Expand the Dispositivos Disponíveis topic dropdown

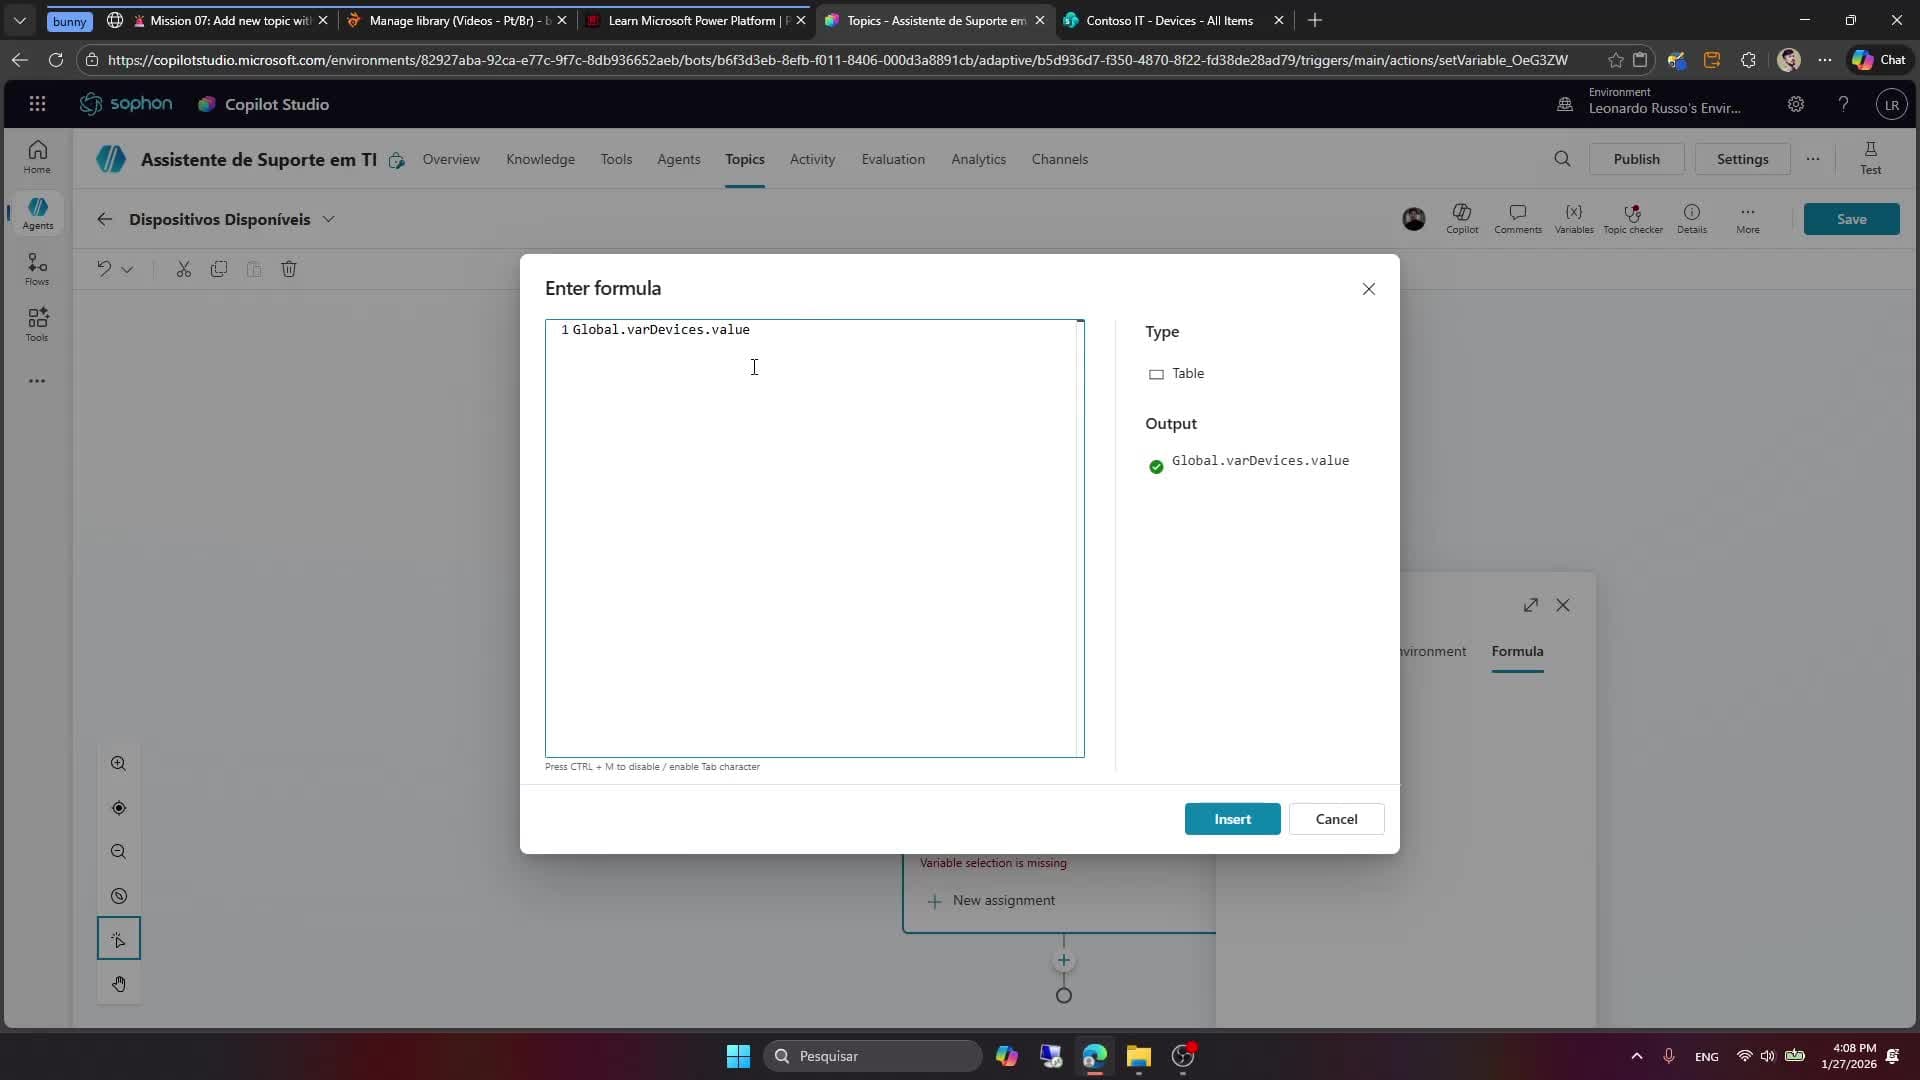pyautogui.click(x=330, y=219)
